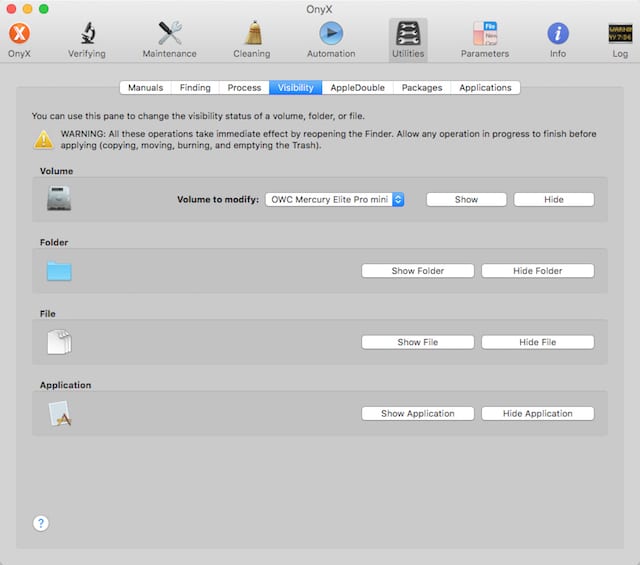Open the Maintenance tools icon
This screenshot has height=565, width=640.
pos(169,34)
